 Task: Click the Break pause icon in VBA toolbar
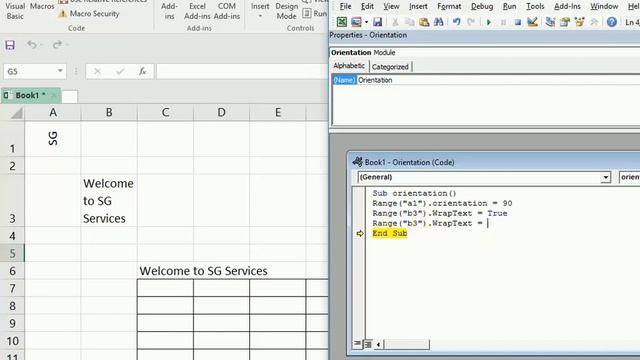[503, 22]
